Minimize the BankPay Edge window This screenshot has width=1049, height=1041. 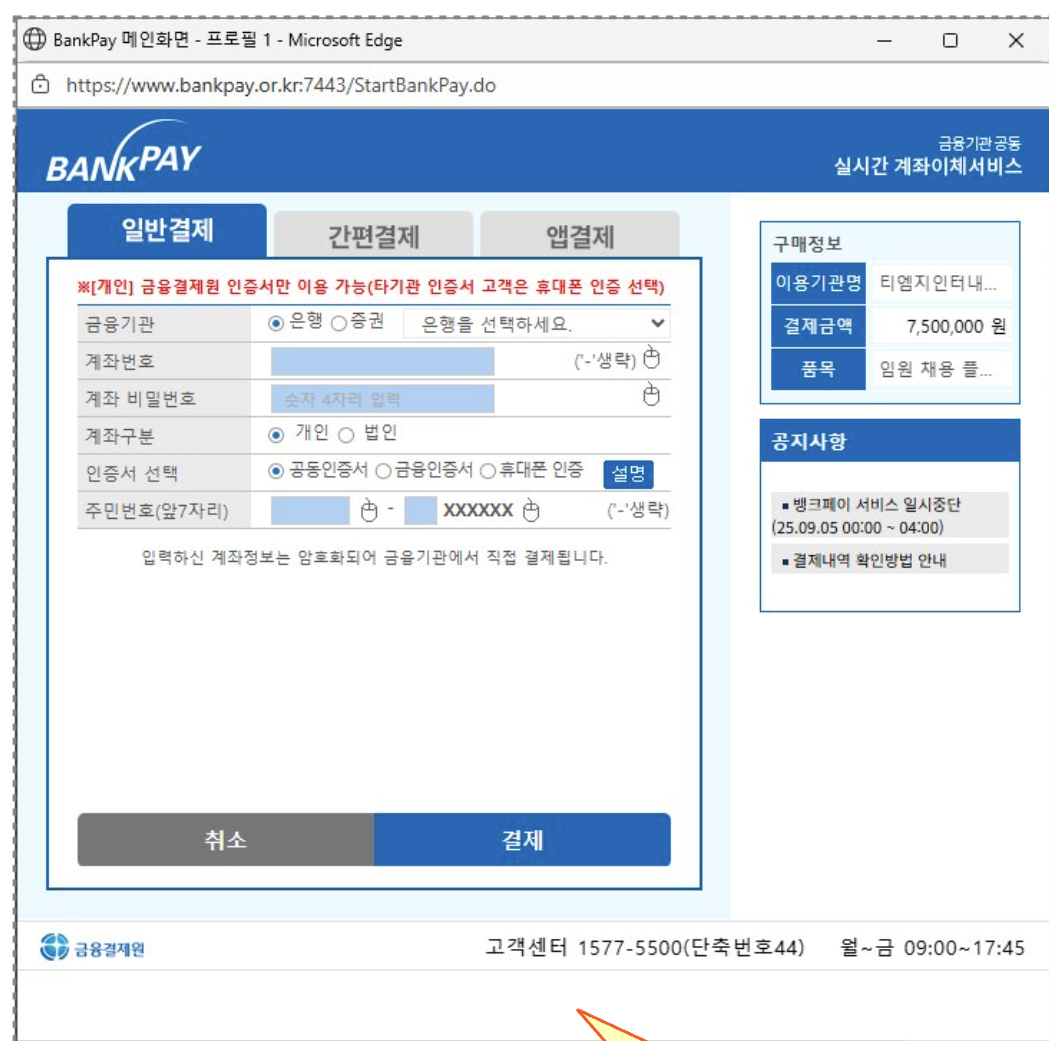click(x=884, y=40)
